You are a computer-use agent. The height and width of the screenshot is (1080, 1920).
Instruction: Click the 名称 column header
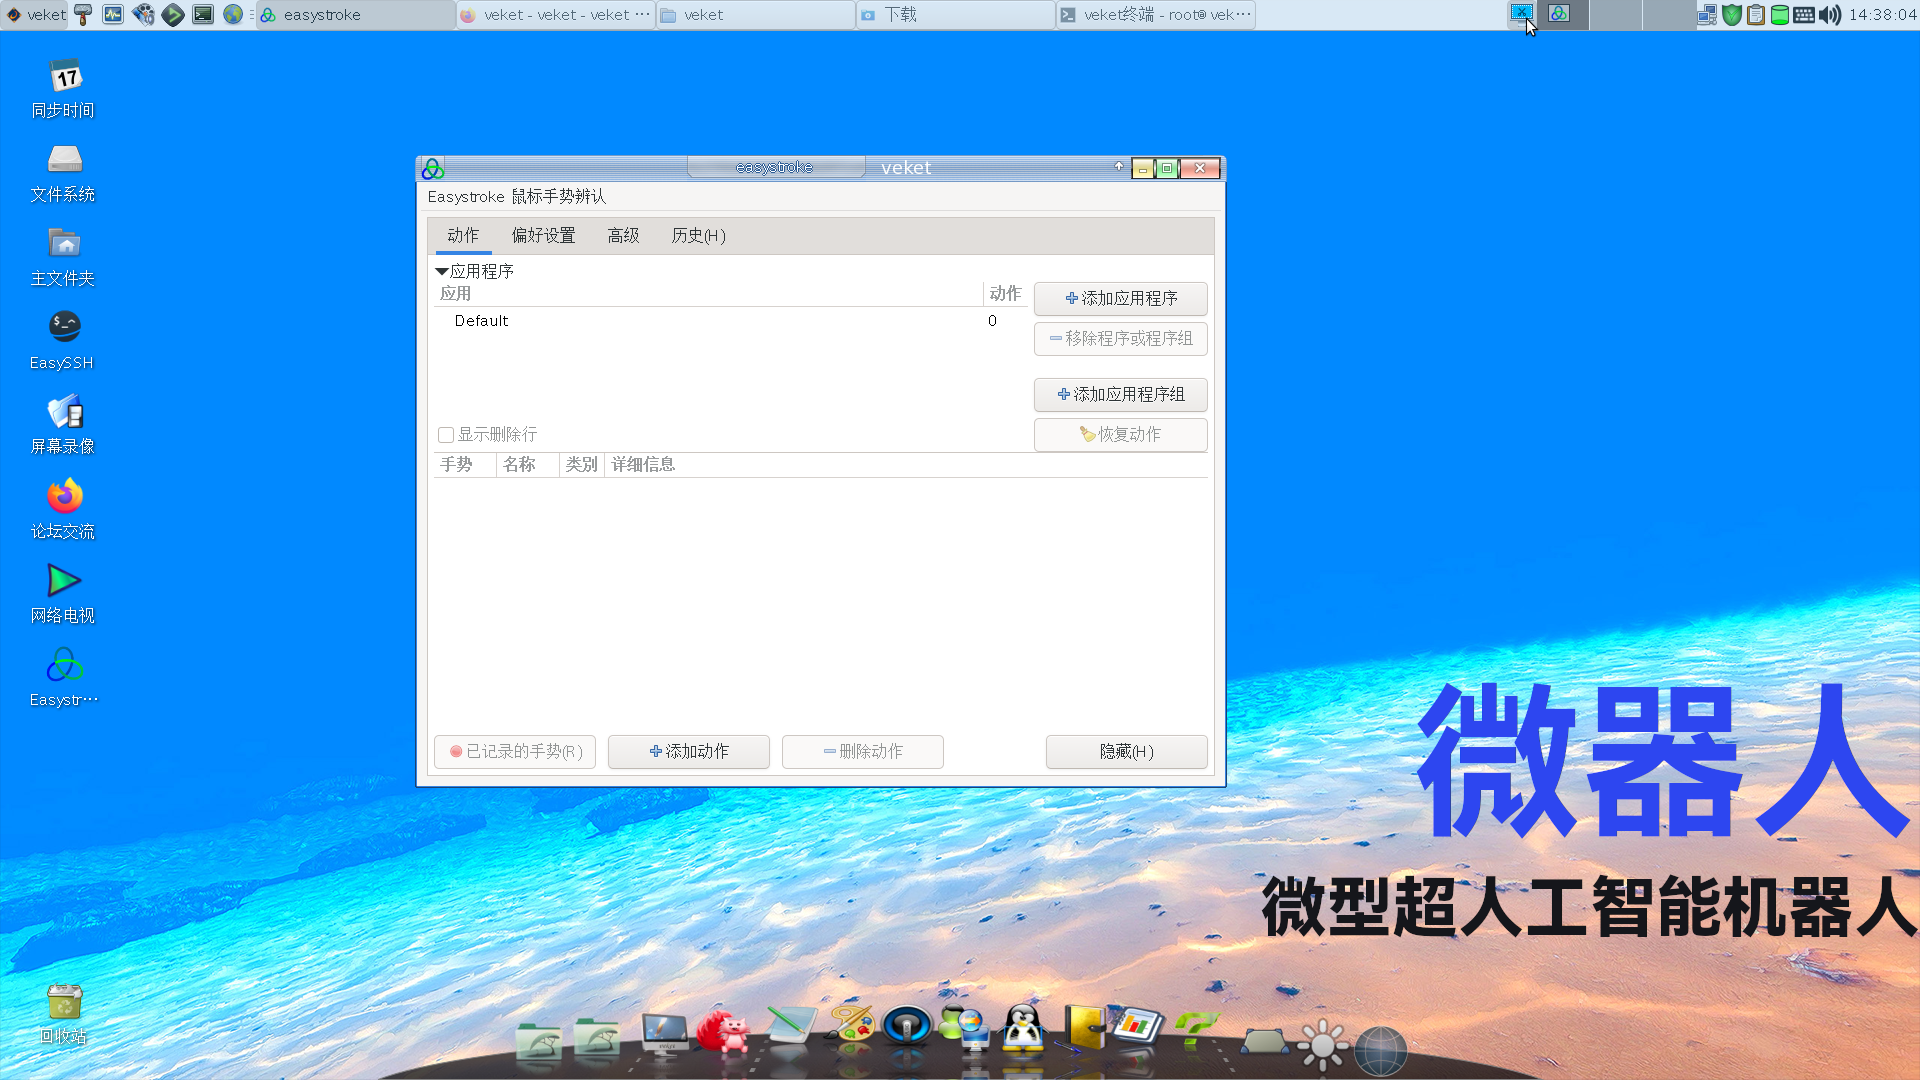pyautogui.click(x=528, y=464)
